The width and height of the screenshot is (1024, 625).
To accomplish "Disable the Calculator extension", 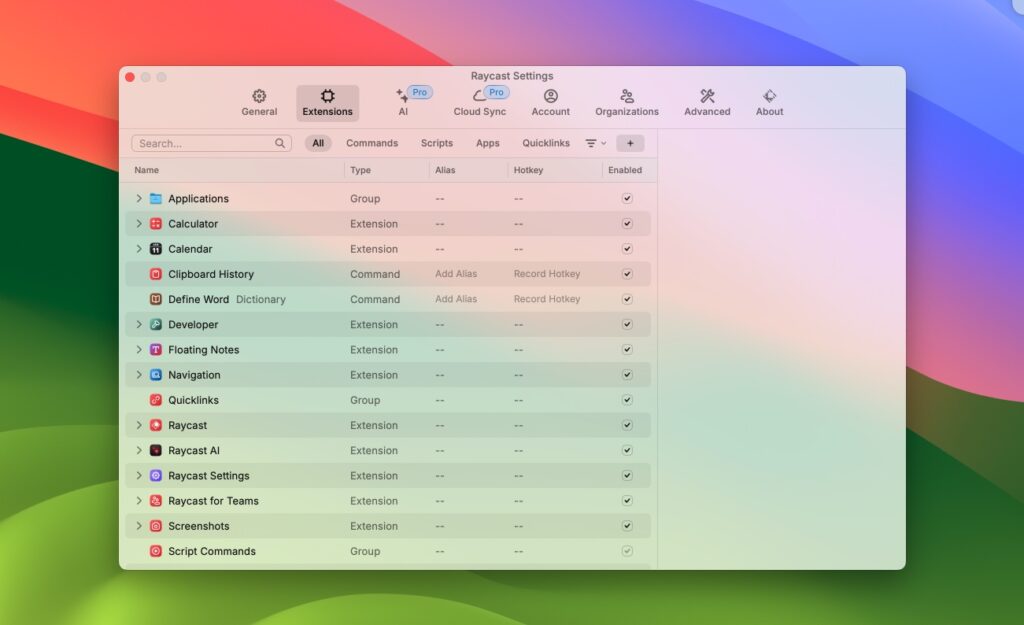I will (x=627, y=223).
